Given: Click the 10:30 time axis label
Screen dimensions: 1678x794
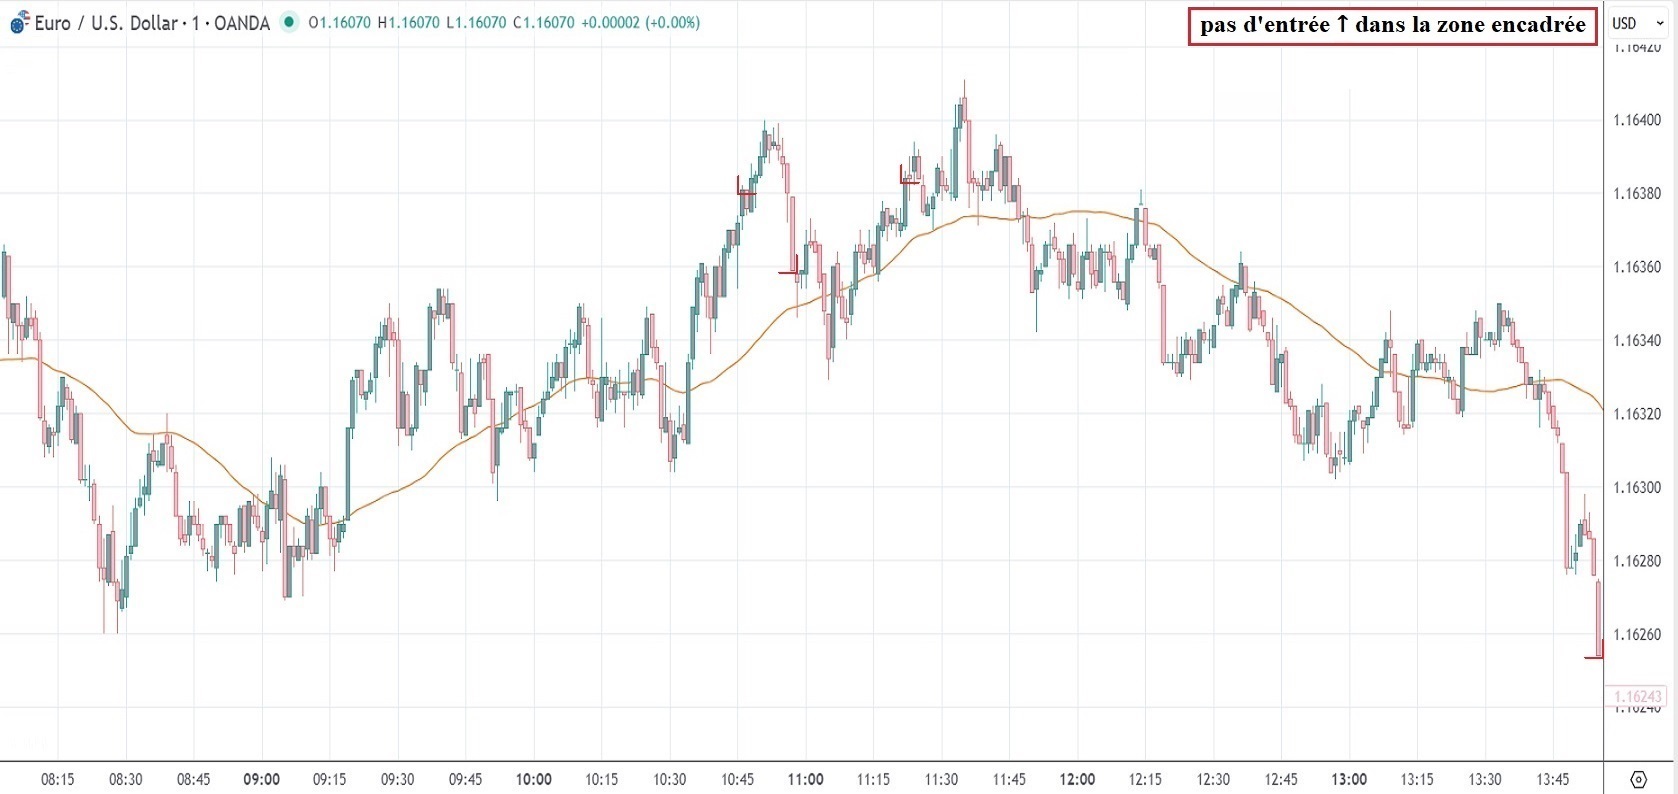Looking at the screenshot, I should (670, 779).
